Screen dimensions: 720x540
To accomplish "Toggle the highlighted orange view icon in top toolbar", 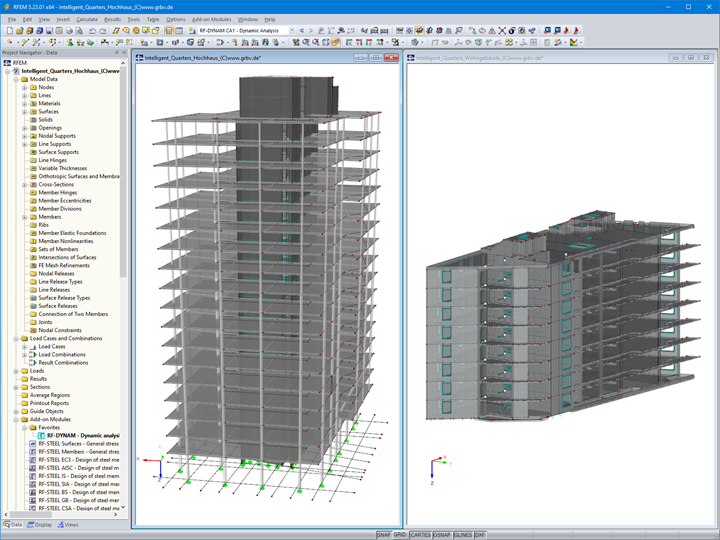I will coord(419,31).
